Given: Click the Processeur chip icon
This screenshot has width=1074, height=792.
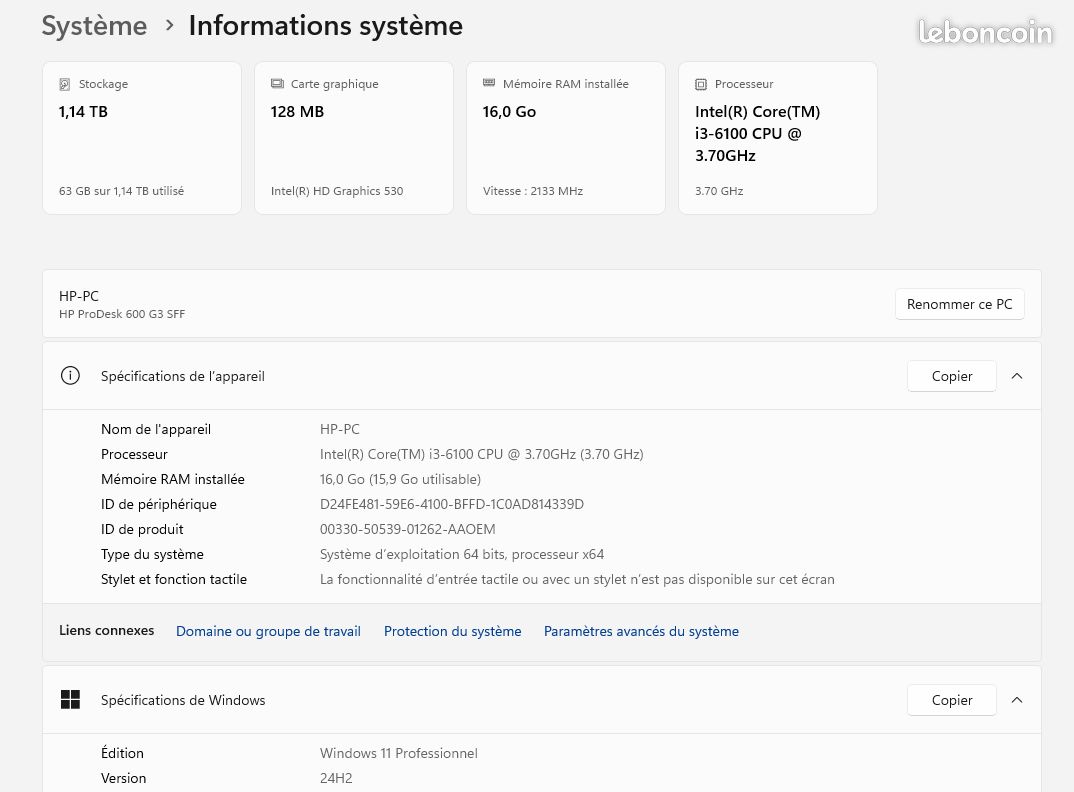Looking at the screenshot, I should point(701,84).
